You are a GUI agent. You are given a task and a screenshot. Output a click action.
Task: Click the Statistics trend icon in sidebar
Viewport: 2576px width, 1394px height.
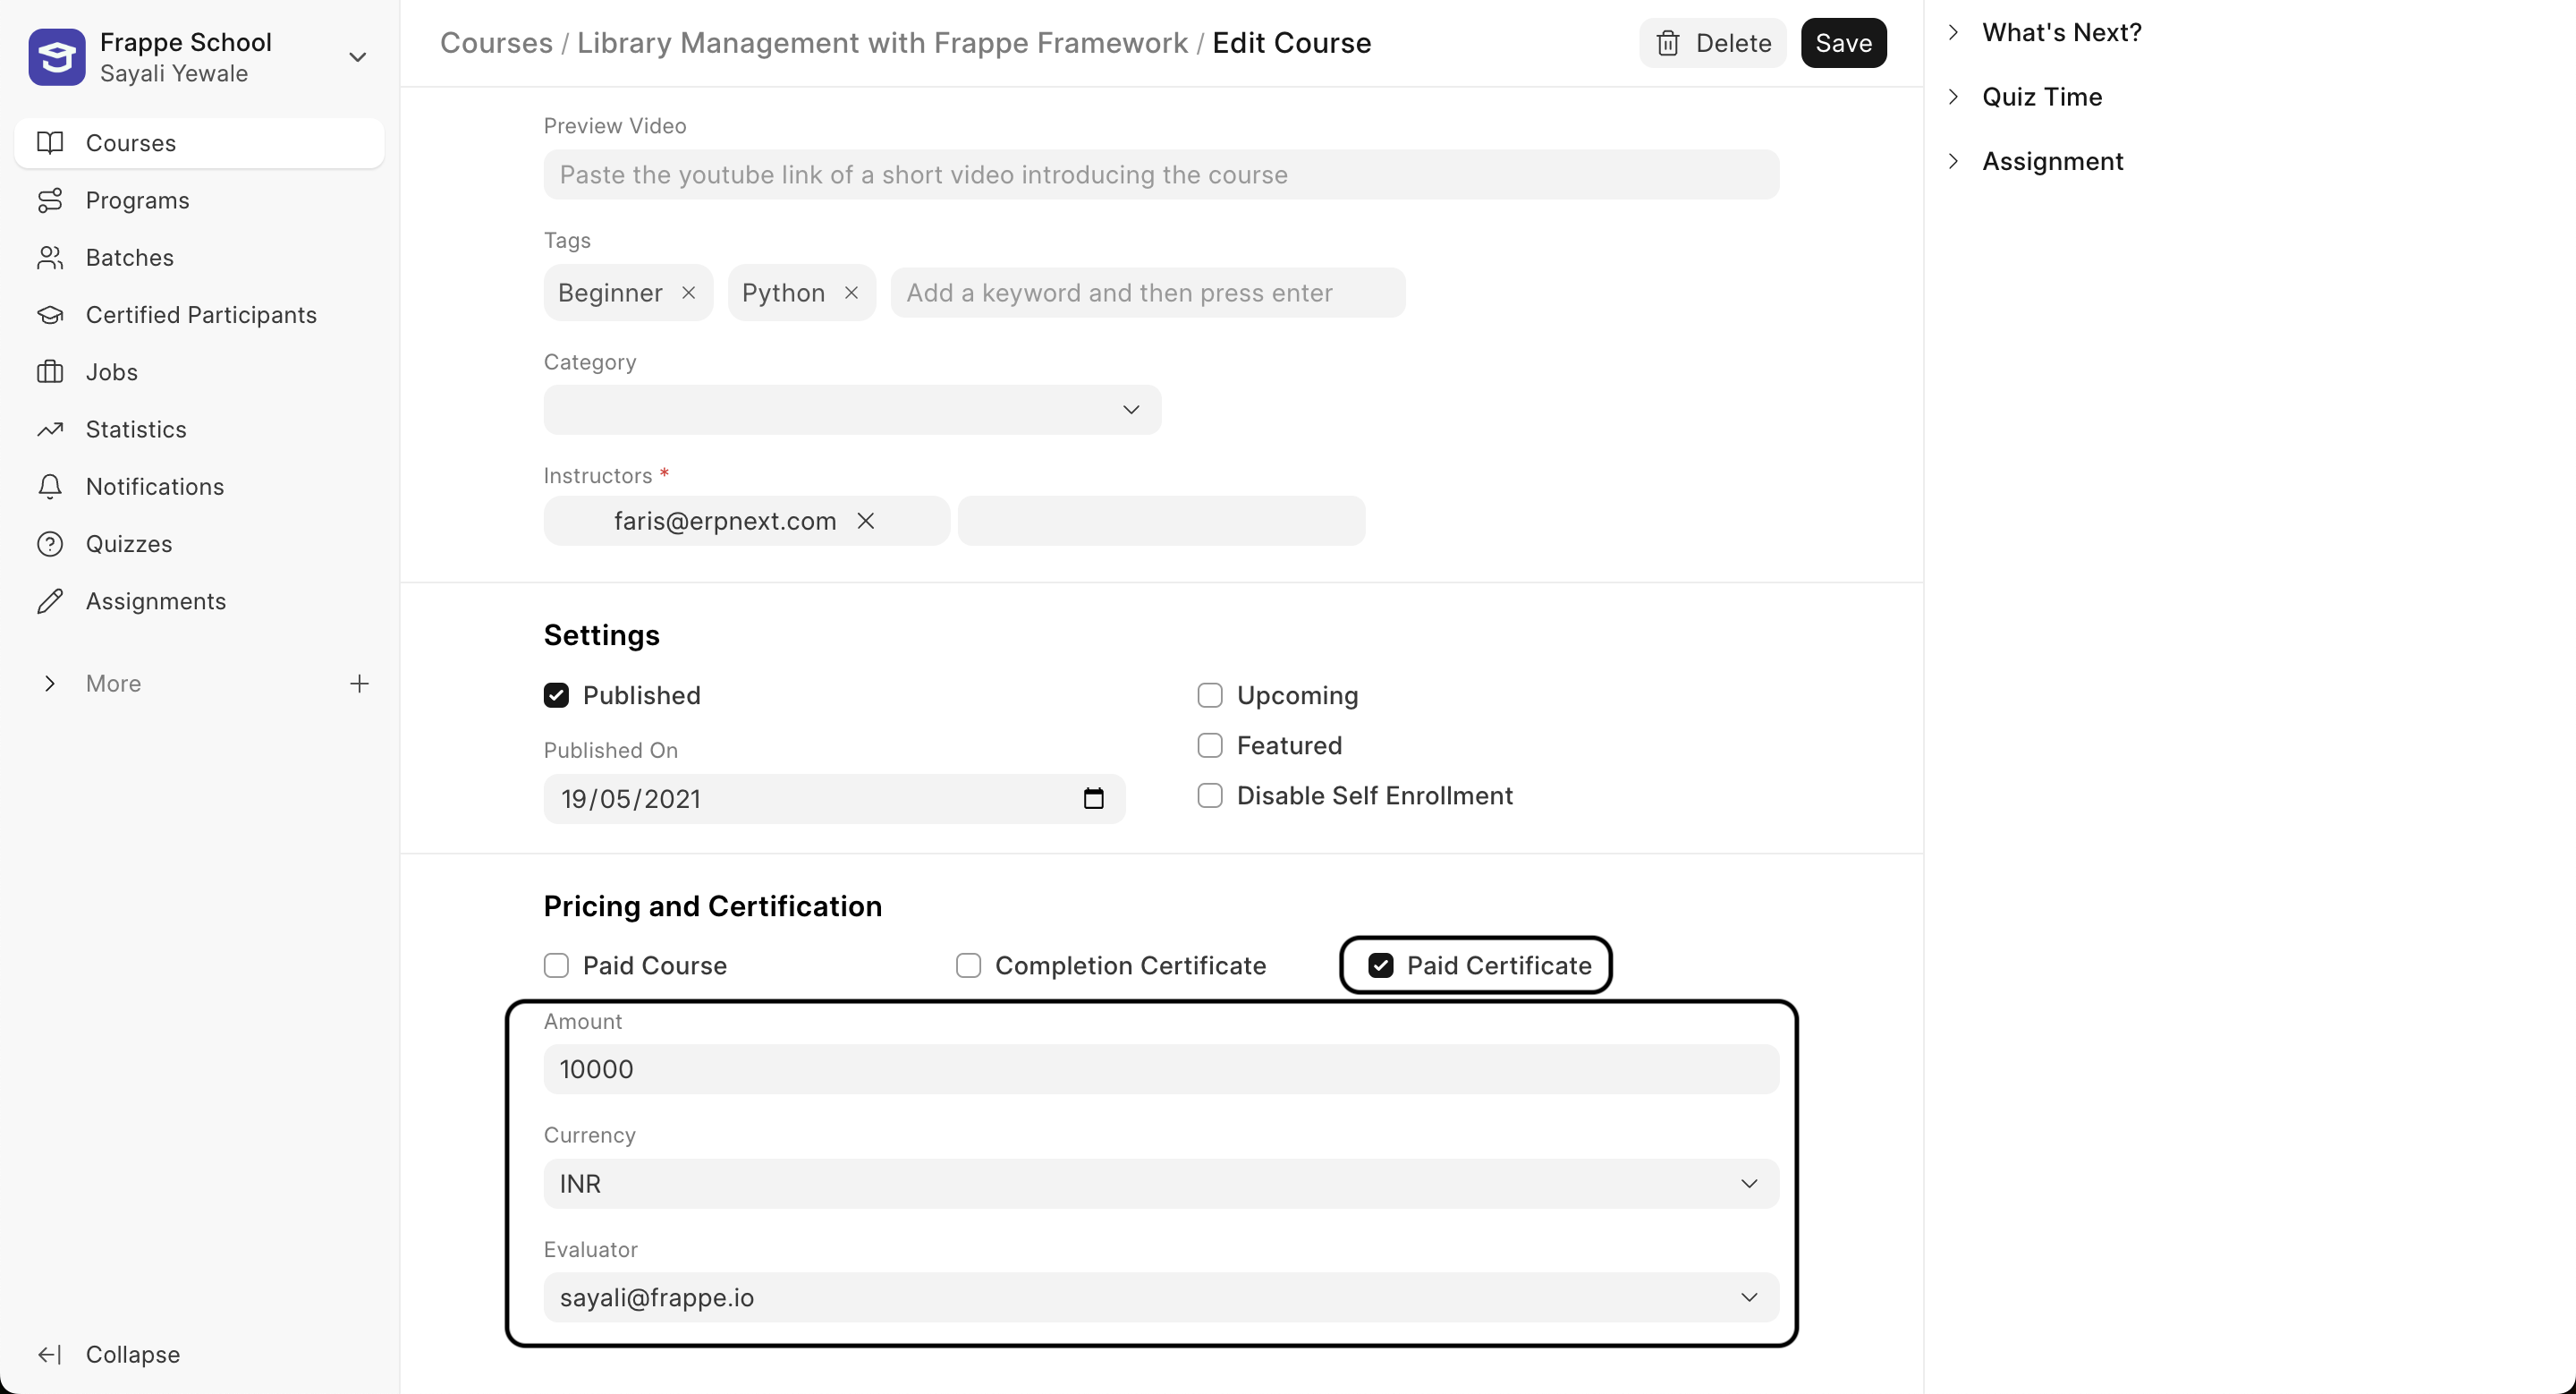[50, 430]
